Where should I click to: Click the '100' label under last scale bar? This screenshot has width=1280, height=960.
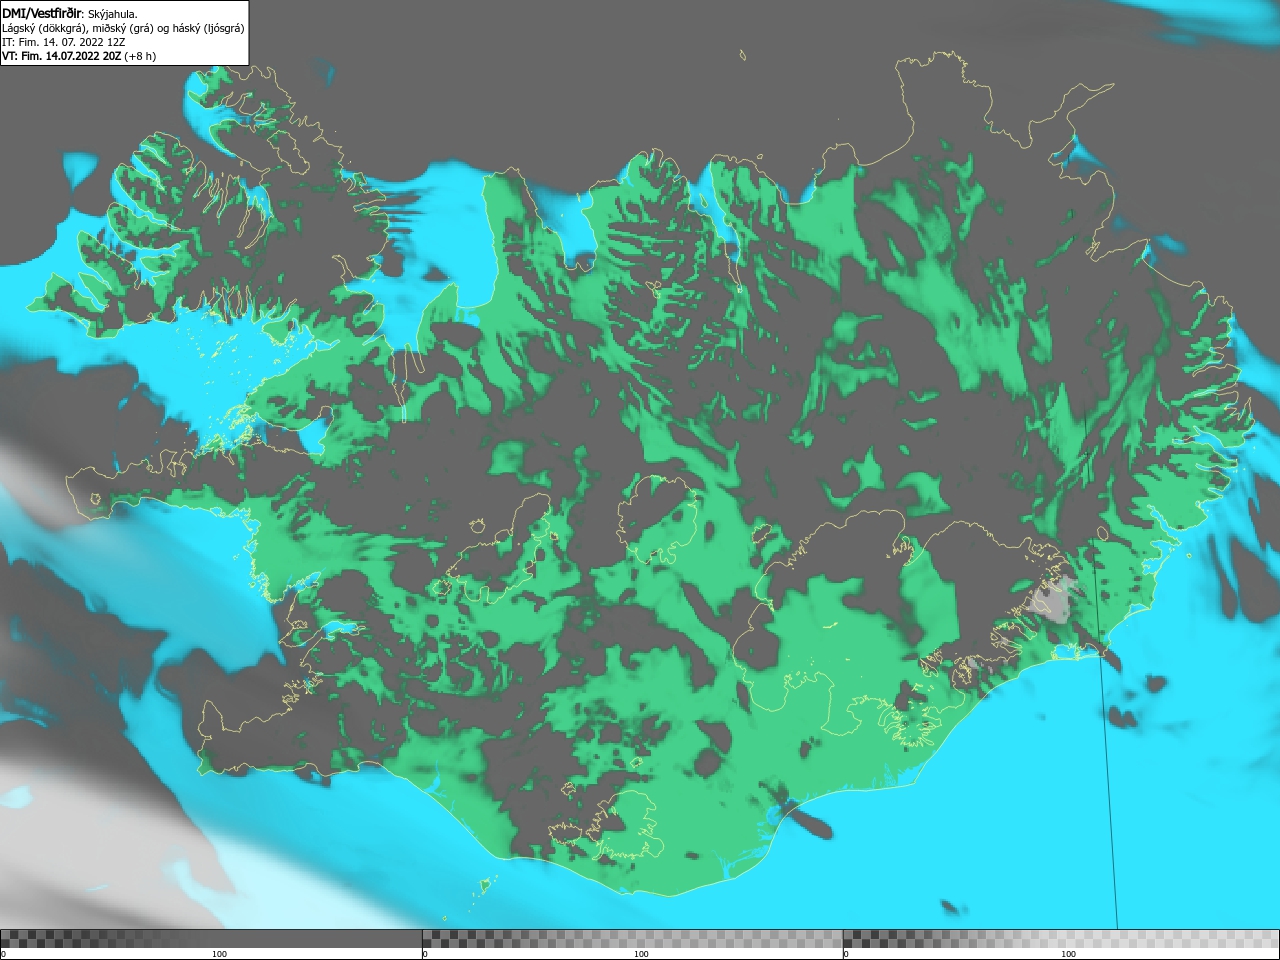pyautogui.click(x=1068, y=954)
